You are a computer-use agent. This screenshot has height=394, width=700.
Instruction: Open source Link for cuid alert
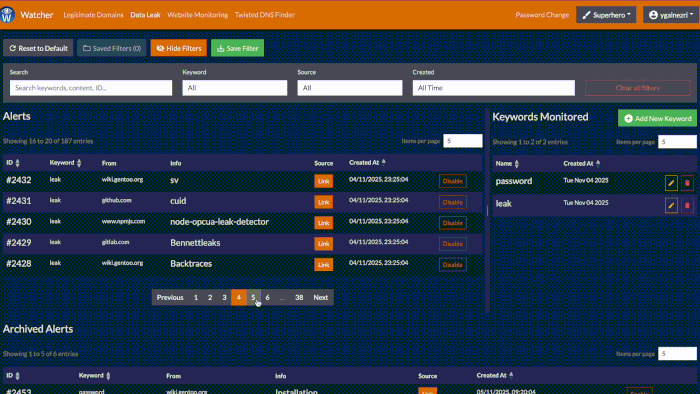(x=324, y=202)
